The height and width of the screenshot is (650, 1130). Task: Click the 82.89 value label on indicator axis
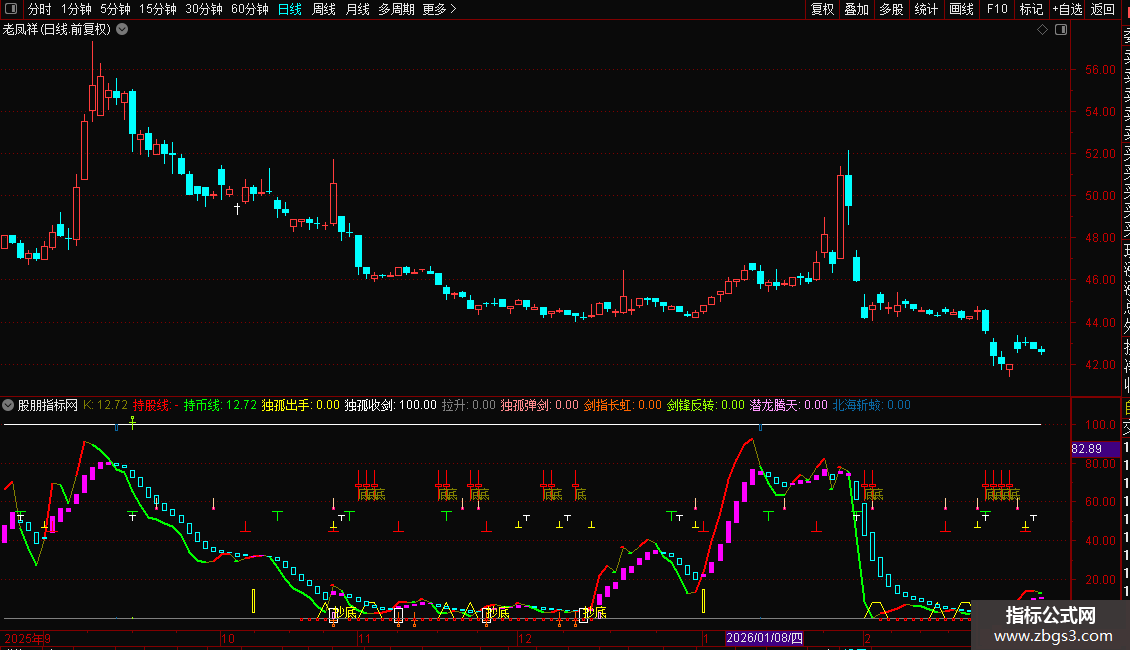1086,450
